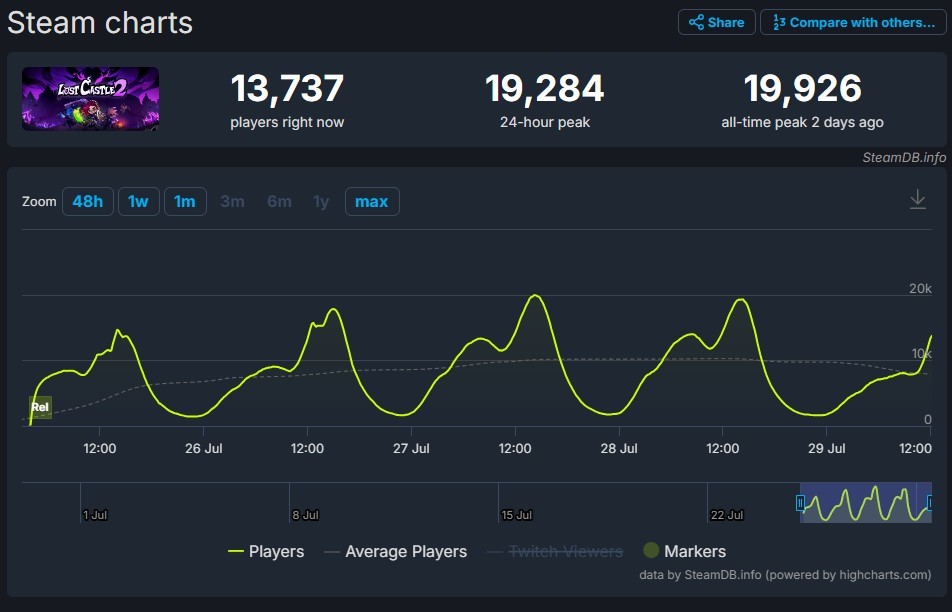Toggle Markers in chart legend

pos(685,551)
